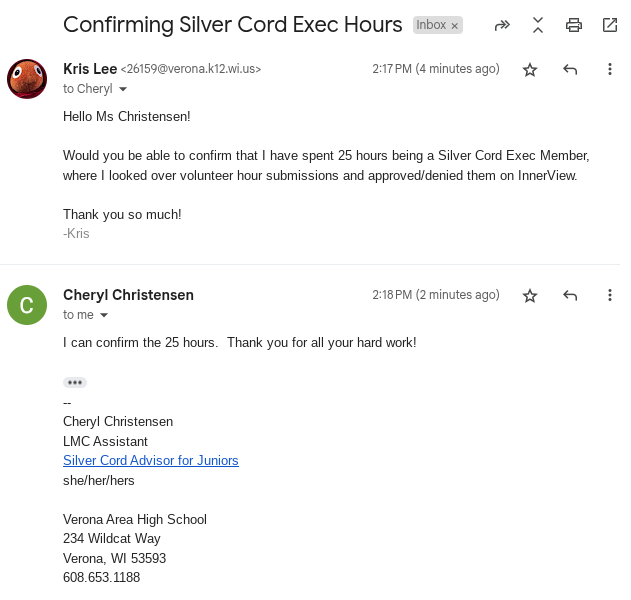Remove the Inbox label using its X
The height and width of the screenshot is (600, 631).
(x=455, y=25)
